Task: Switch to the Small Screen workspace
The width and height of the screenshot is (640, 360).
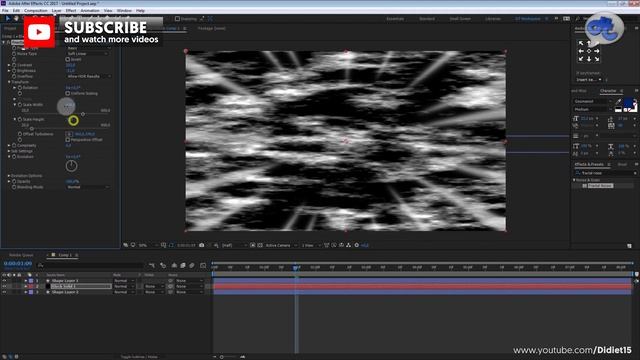Action: 460,19
